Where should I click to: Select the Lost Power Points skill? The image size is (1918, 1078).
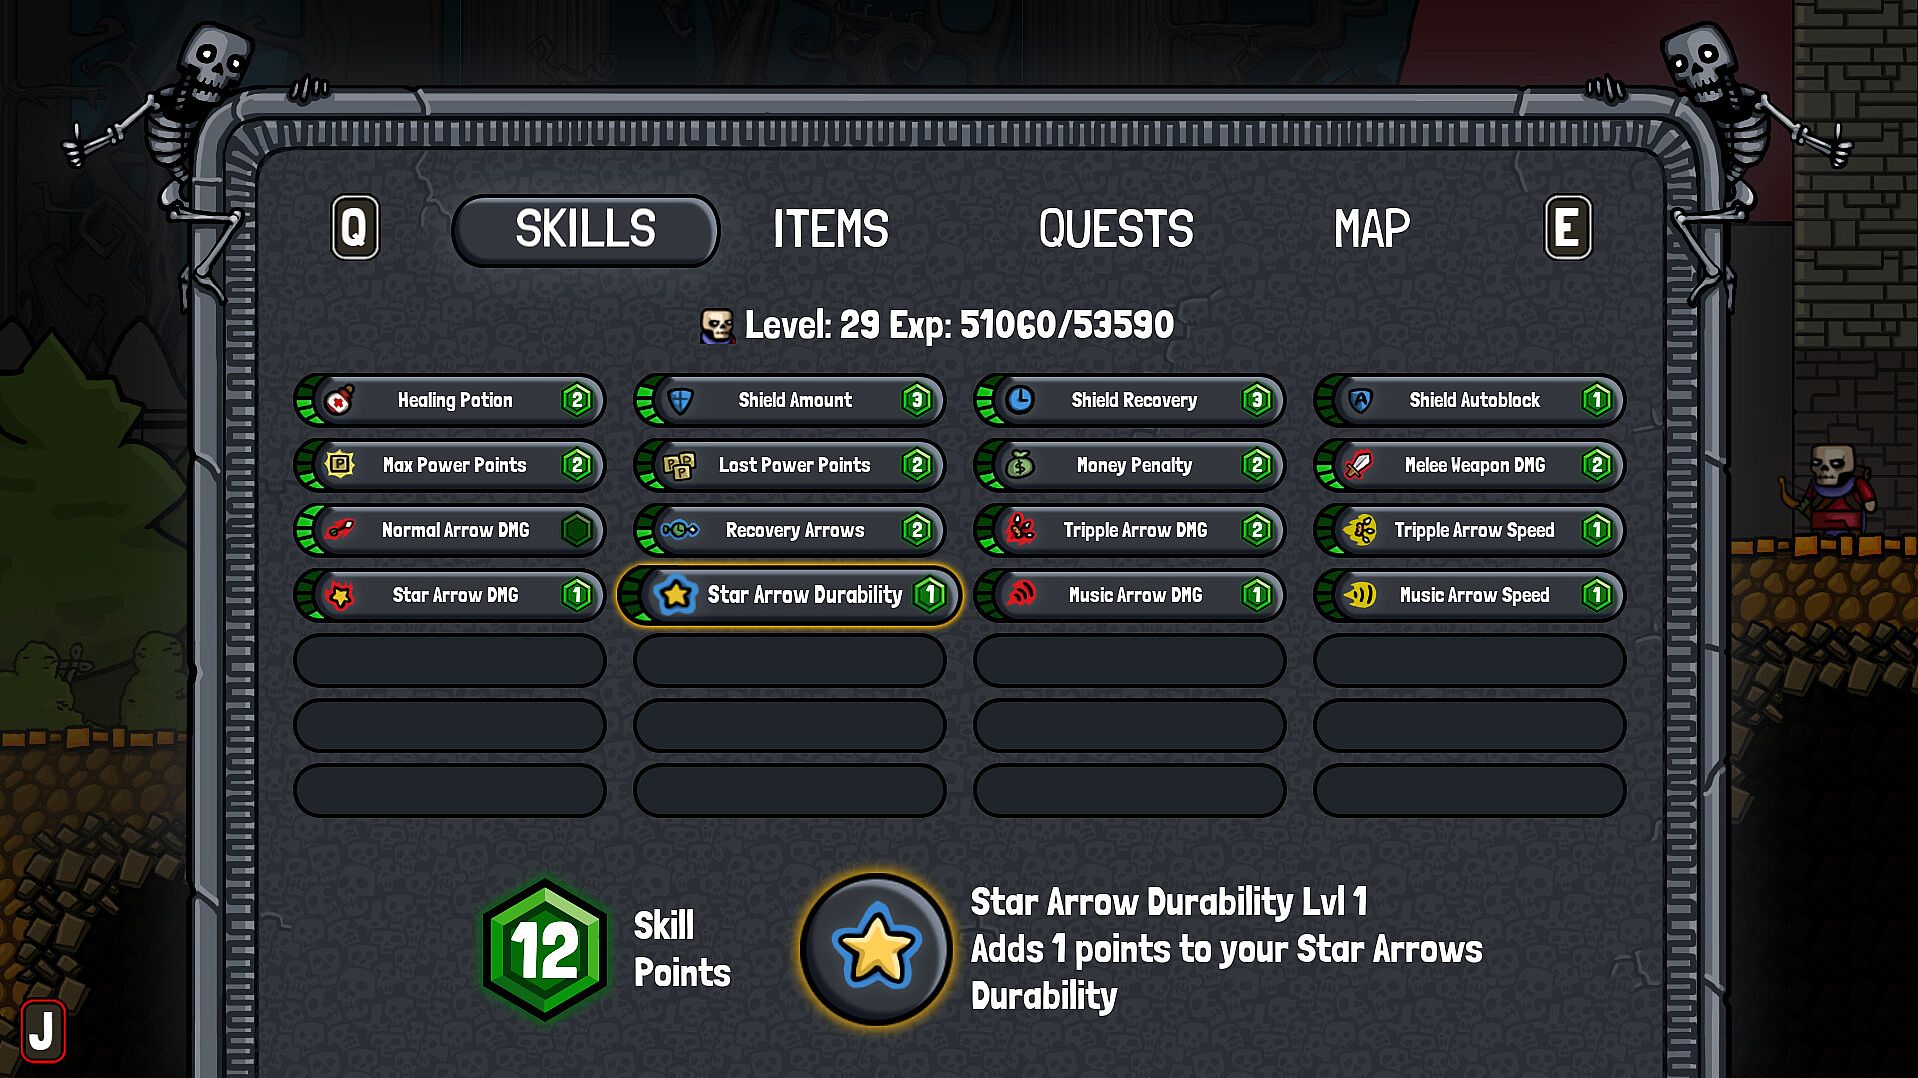tap(790, 465)
